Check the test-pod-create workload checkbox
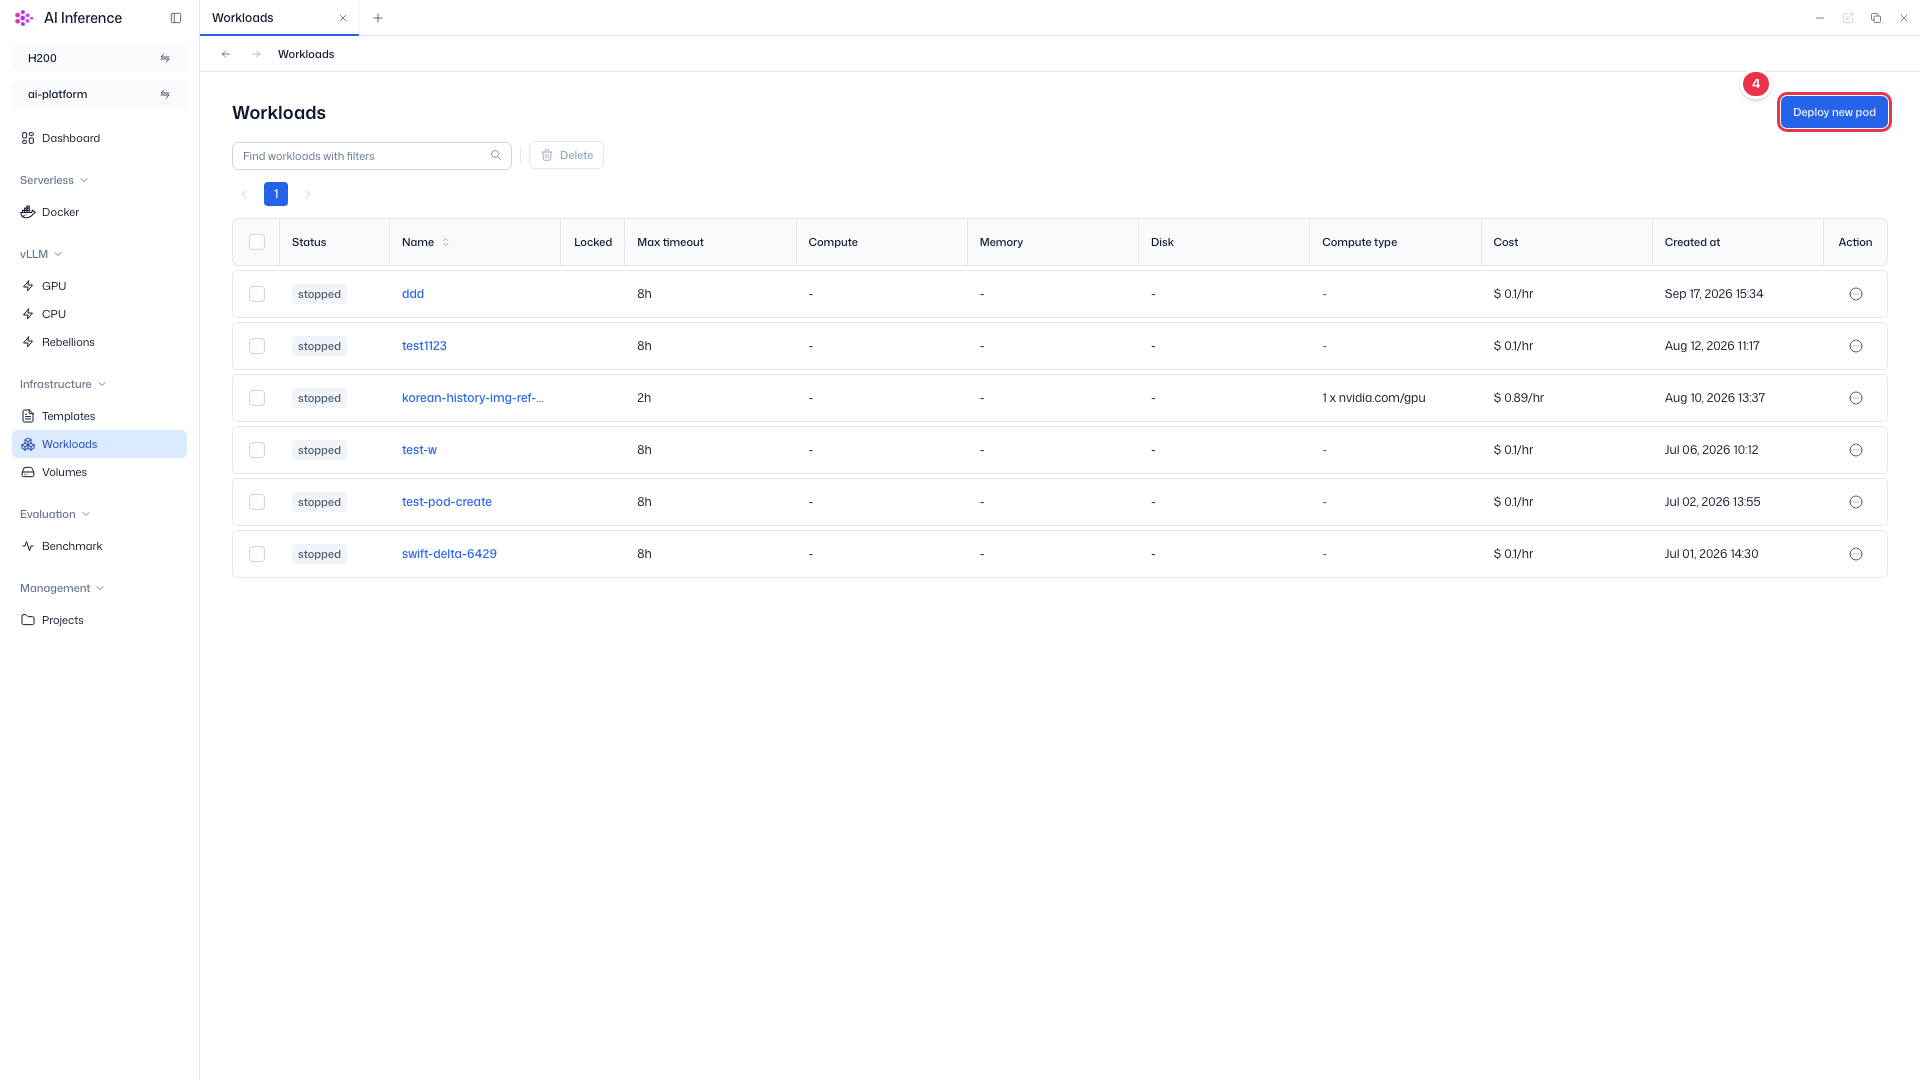The image size is (1920, 1080). [x=257, y=502]
